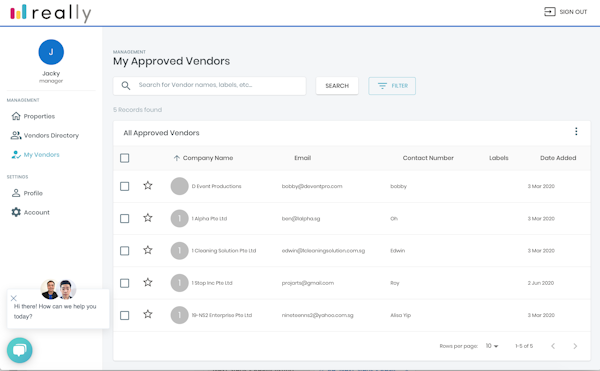This screenshot has height=371, width=600.
Task: Click the 2 Jun 2020 date
Action: [541, 283]
